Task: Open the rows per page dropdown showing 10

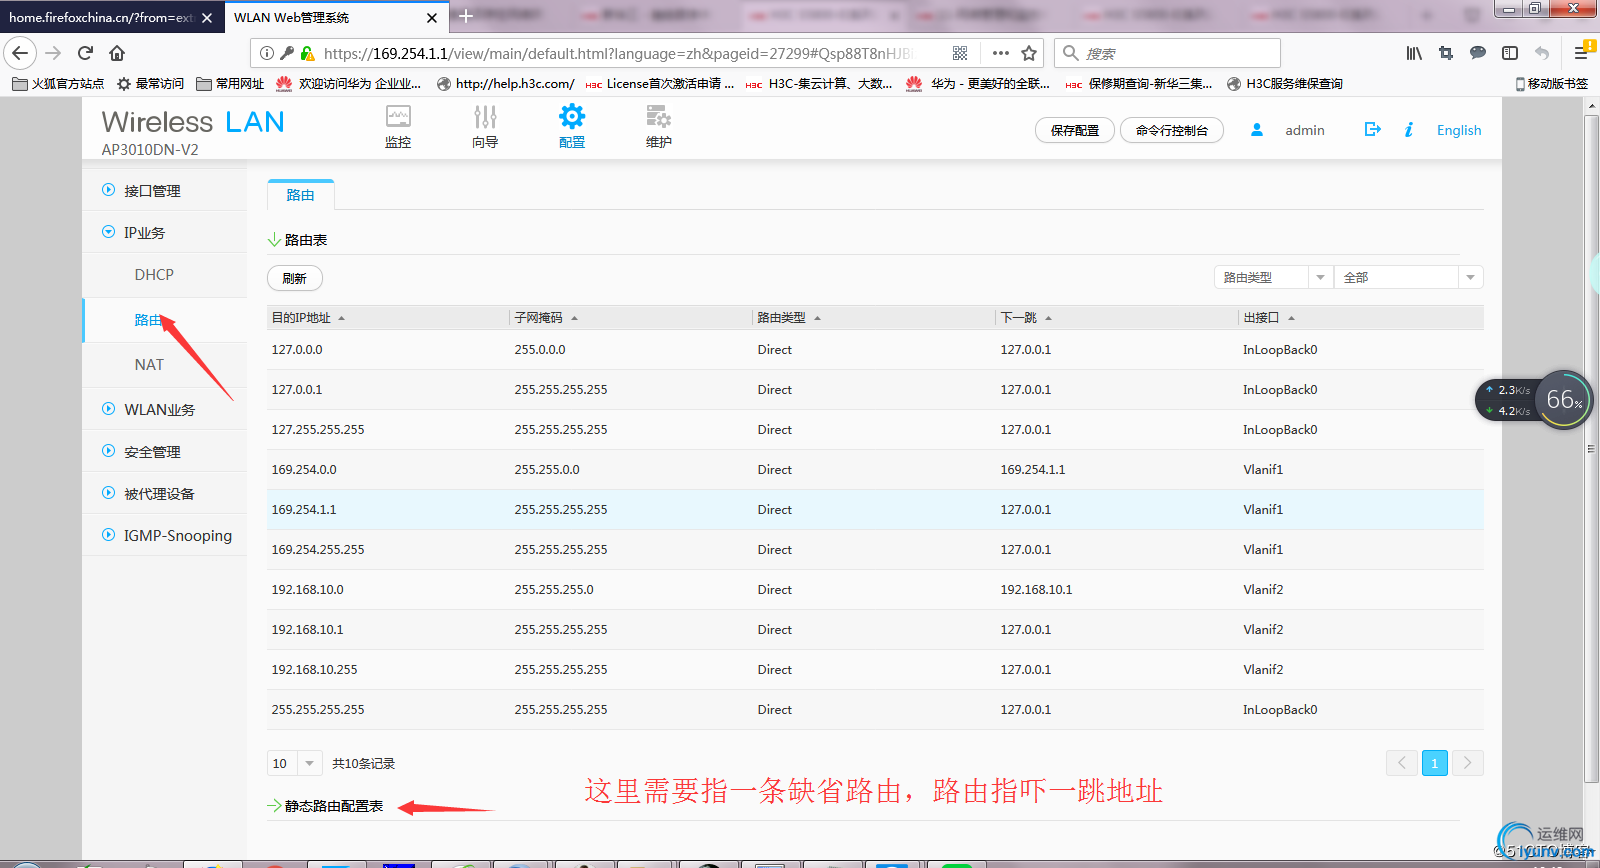Action: click(294, 763)
